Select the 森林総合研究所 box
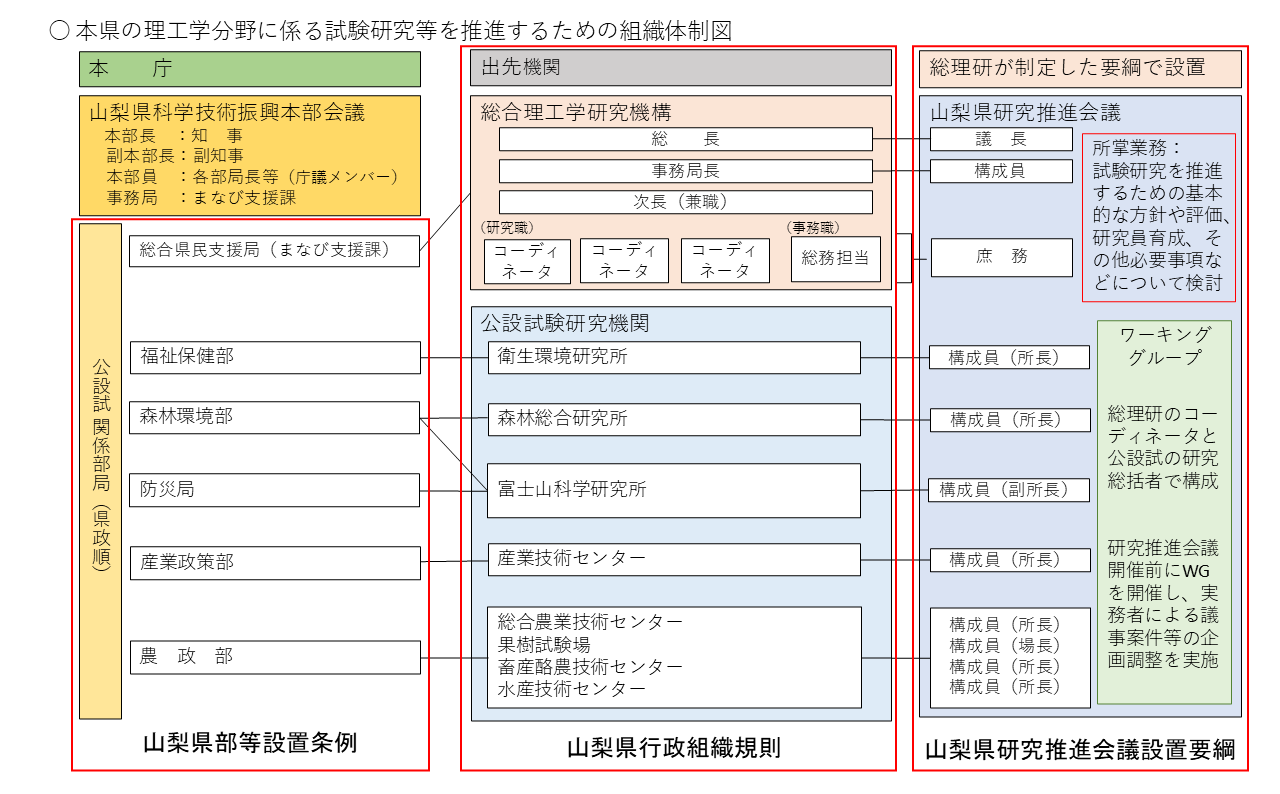Screen dimensions: 1280x794 coord(673,419)
